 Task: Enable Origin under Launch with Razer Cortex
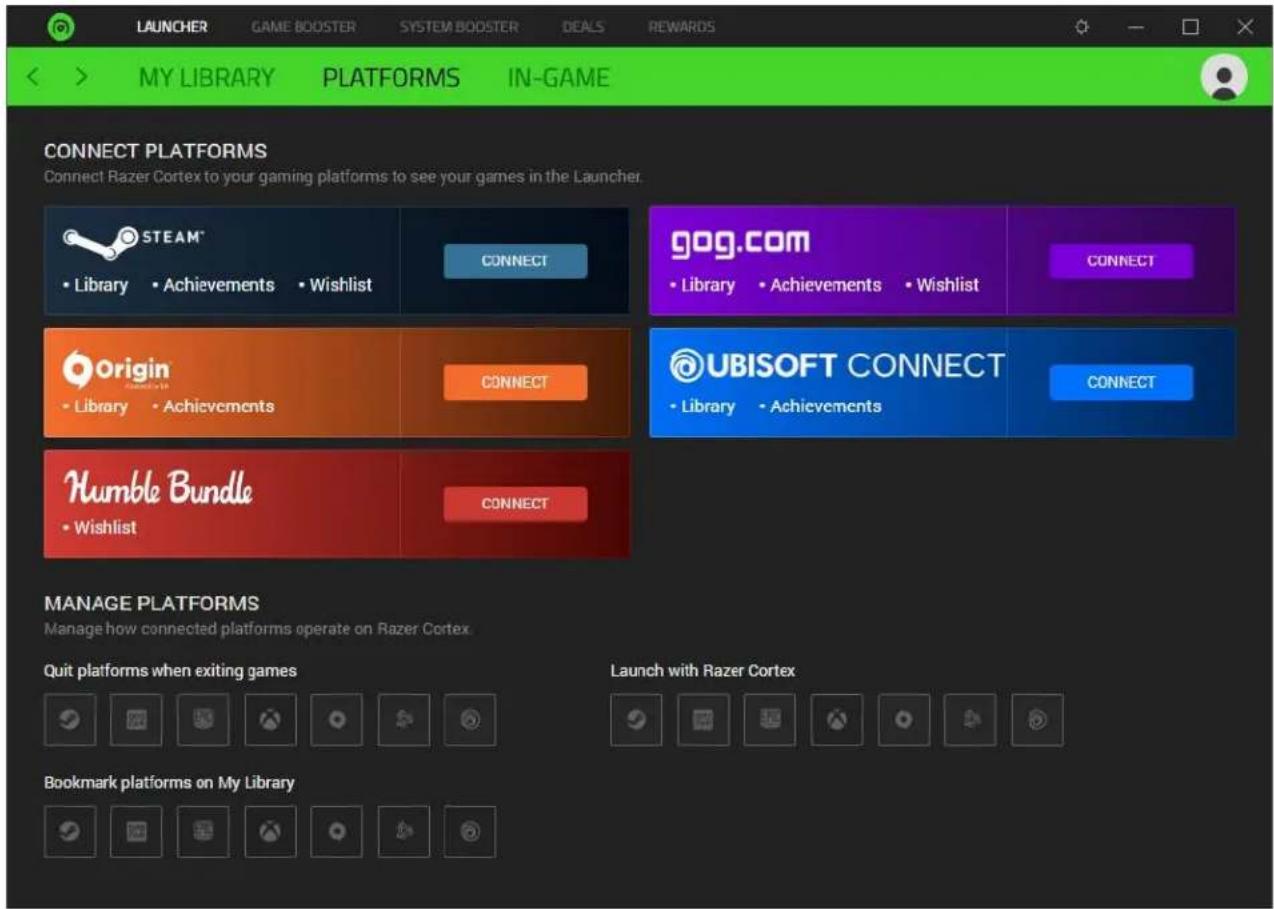[904, 720]
